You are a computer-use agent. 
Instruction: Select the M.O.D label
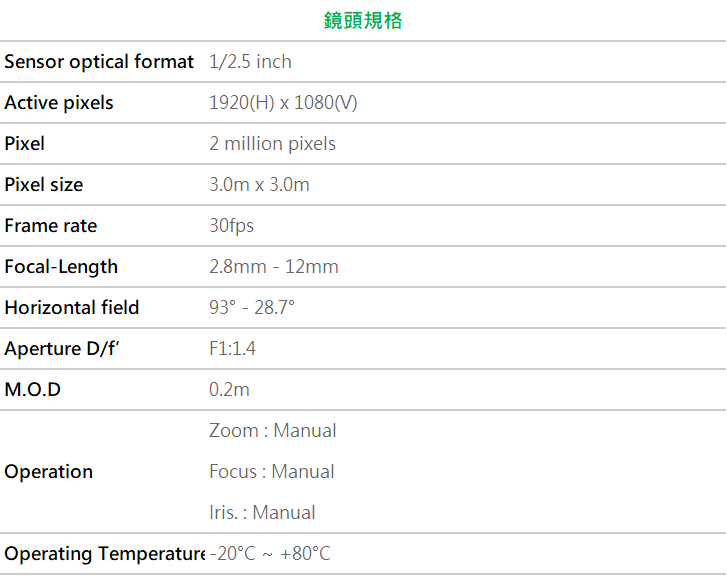pos(33,390)
